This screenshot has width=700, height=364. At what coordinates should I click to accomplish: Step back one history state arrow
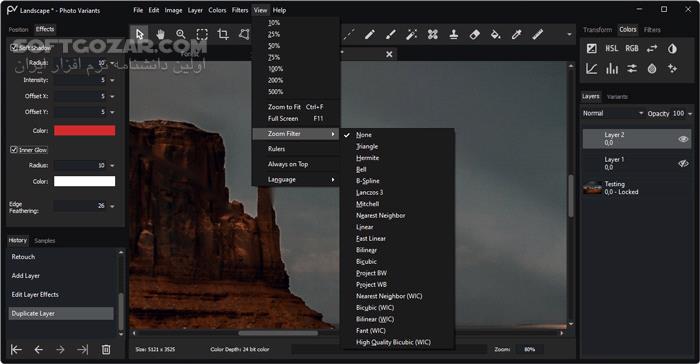click(x=39, y=350)
